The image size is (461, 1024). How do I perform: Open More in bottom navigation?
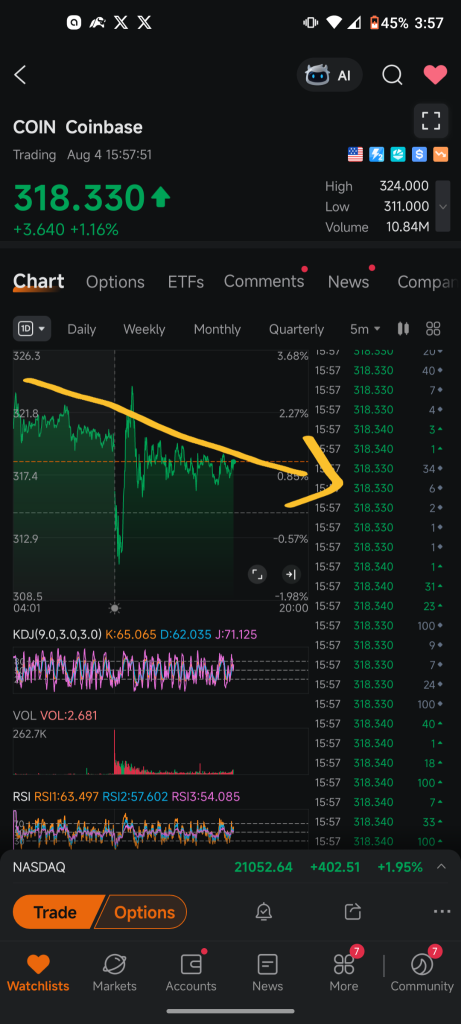click(x=344, y=971)
